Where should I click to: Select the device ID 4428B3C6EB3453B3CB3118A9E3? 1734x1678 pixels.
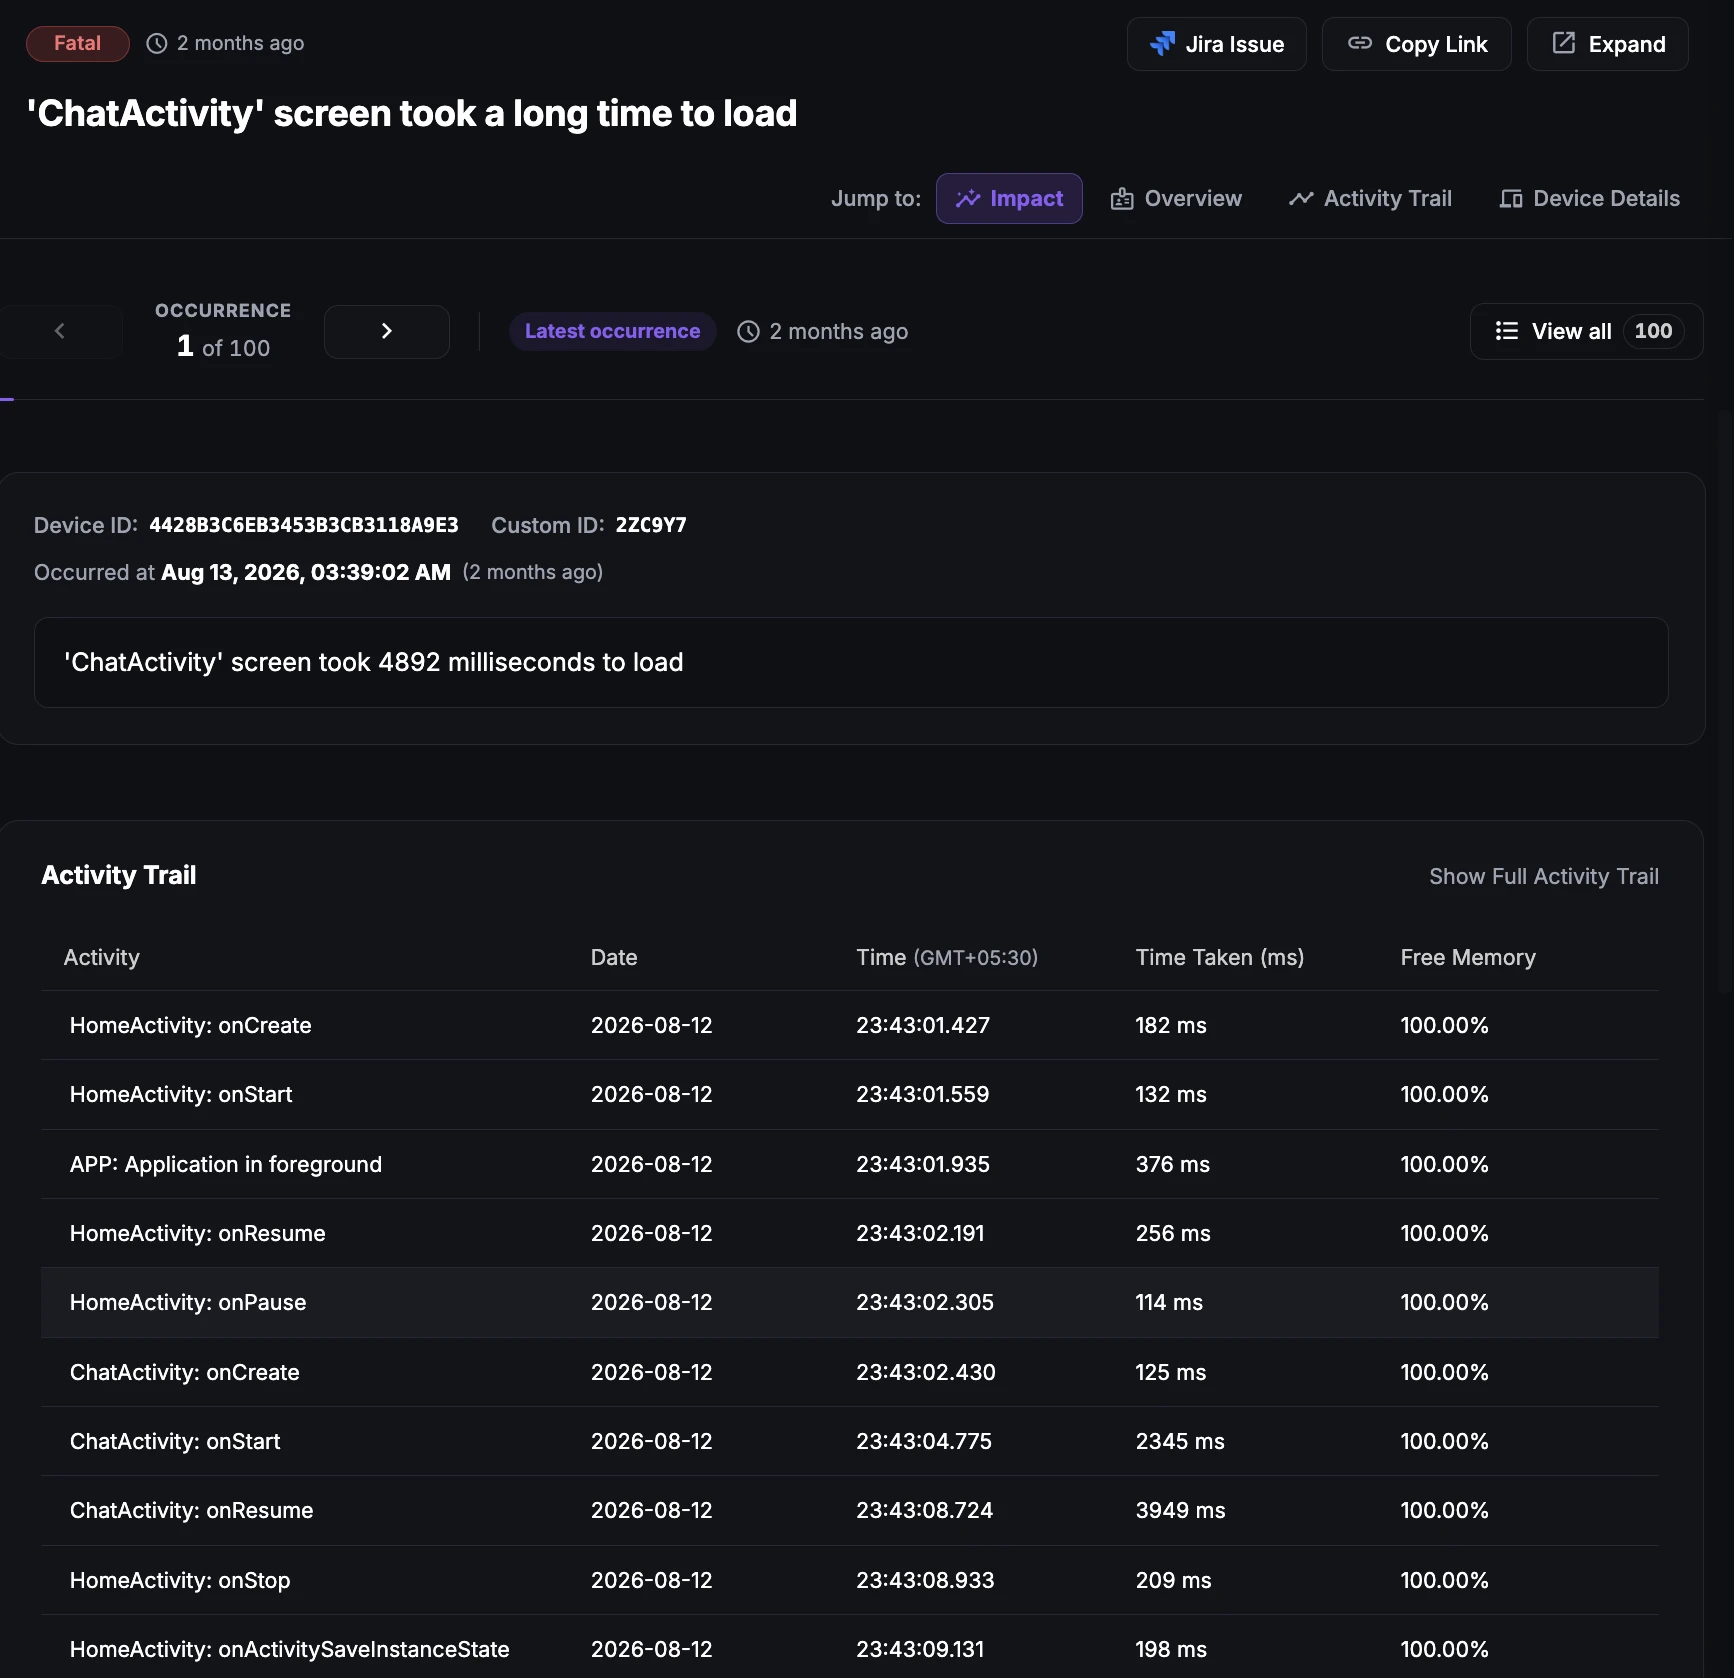303,525
